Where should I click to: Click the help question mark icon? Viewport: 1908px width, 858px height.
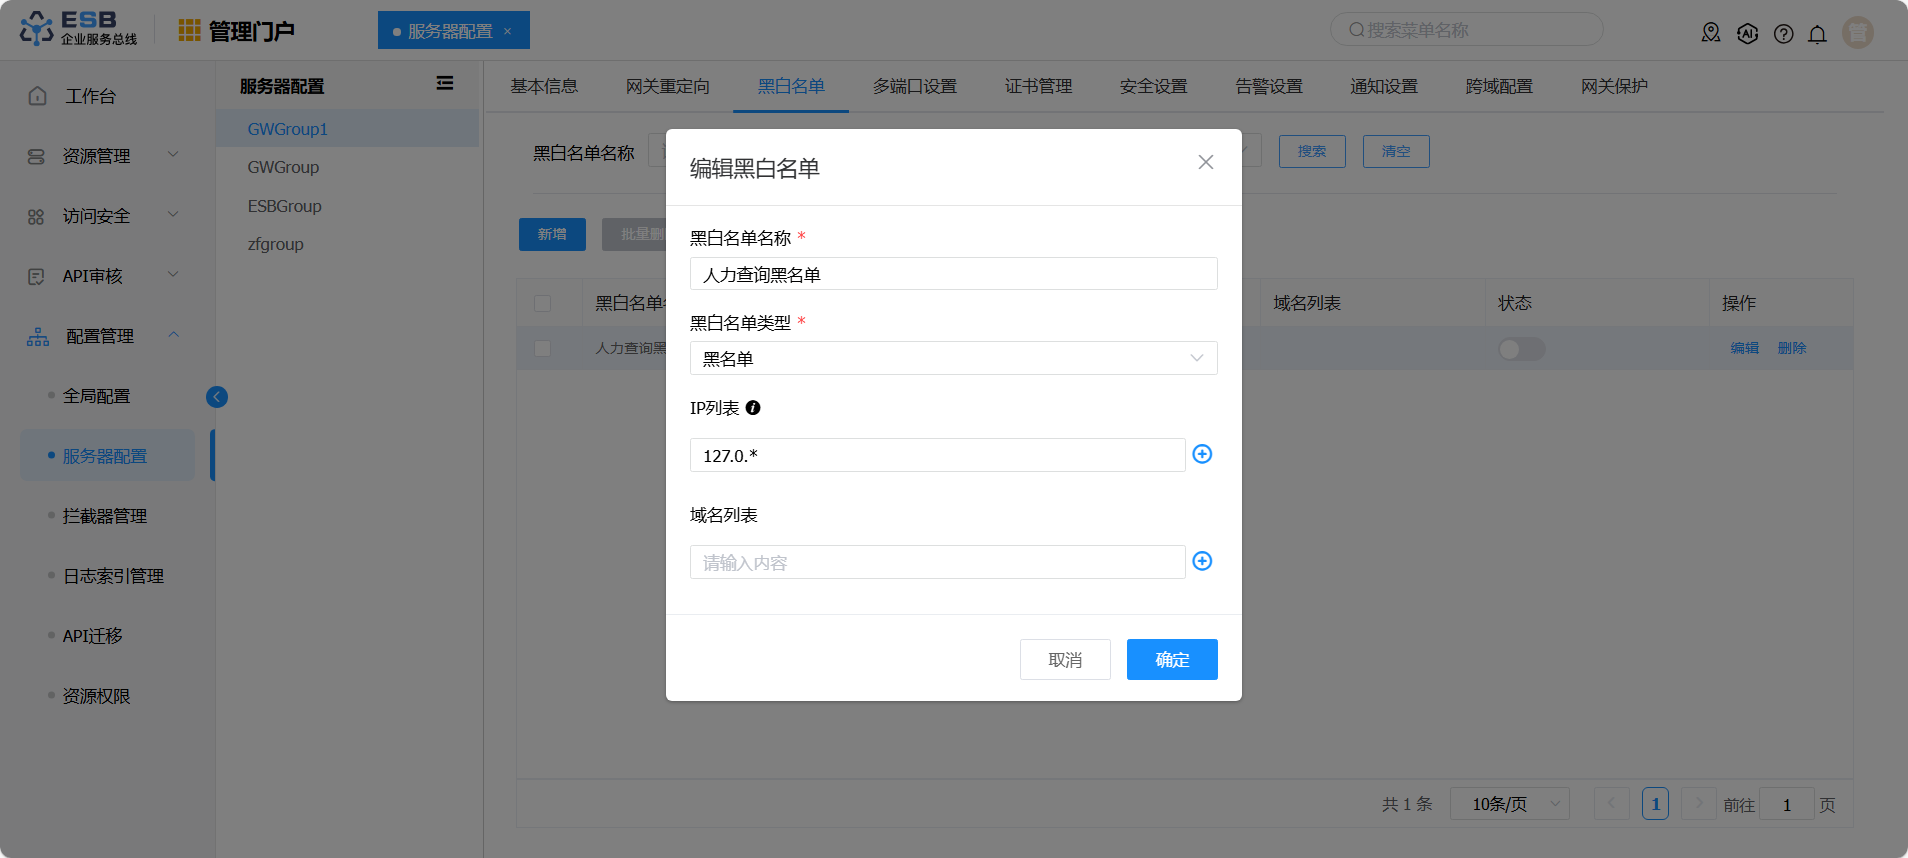(x=1783, y=33)
